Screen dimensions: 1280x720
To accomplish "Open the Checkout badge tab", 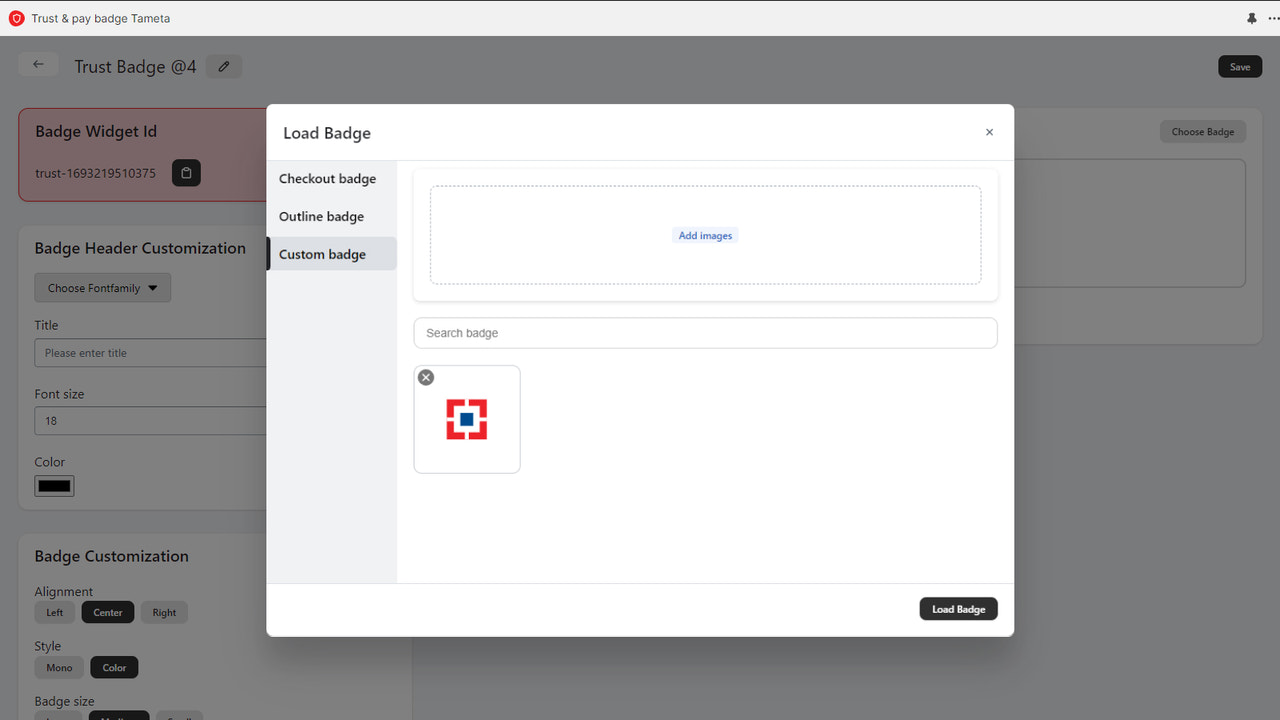I will point(328,178).
